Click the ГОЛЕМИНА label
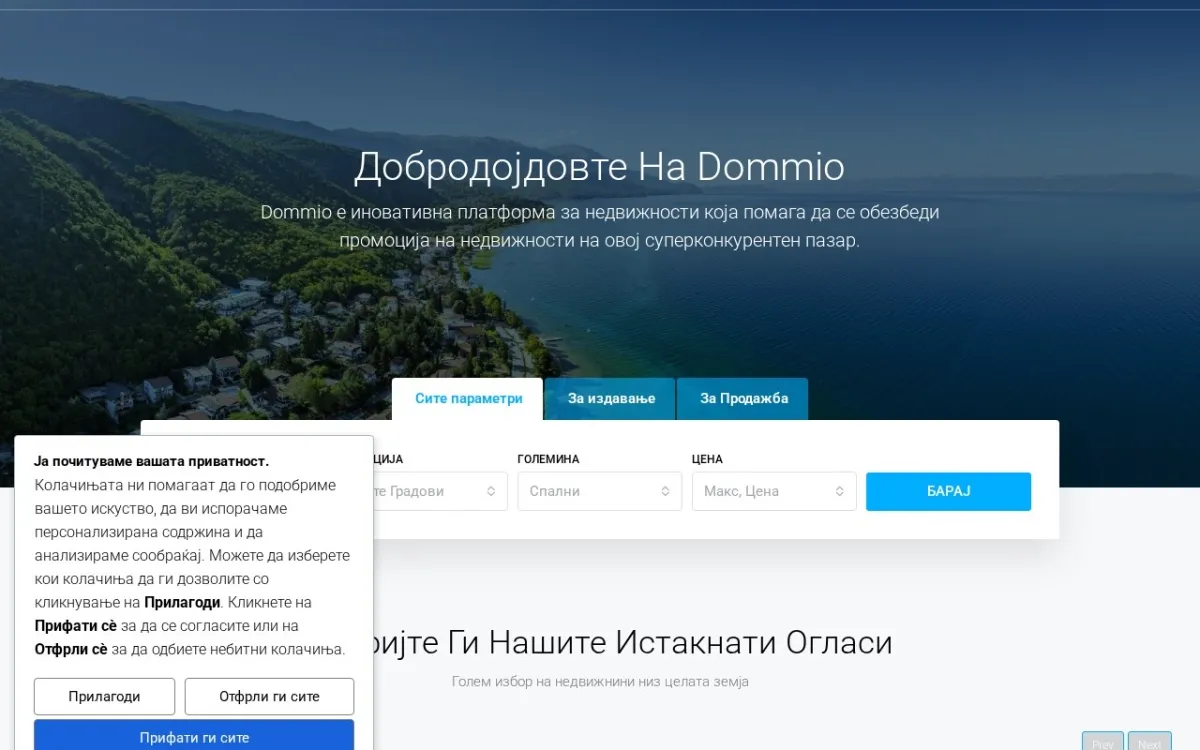This screenshot has width=1200, height=750. click(x=548, y=459)
